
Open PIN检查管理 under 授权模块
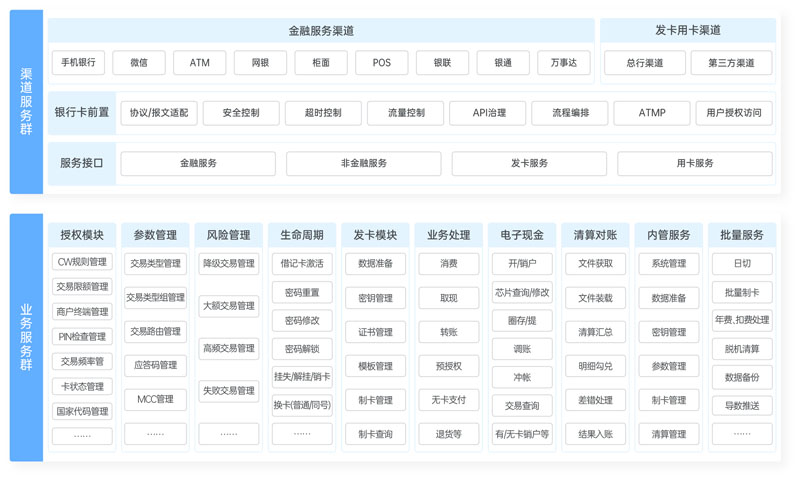click(x=82, y=337)
